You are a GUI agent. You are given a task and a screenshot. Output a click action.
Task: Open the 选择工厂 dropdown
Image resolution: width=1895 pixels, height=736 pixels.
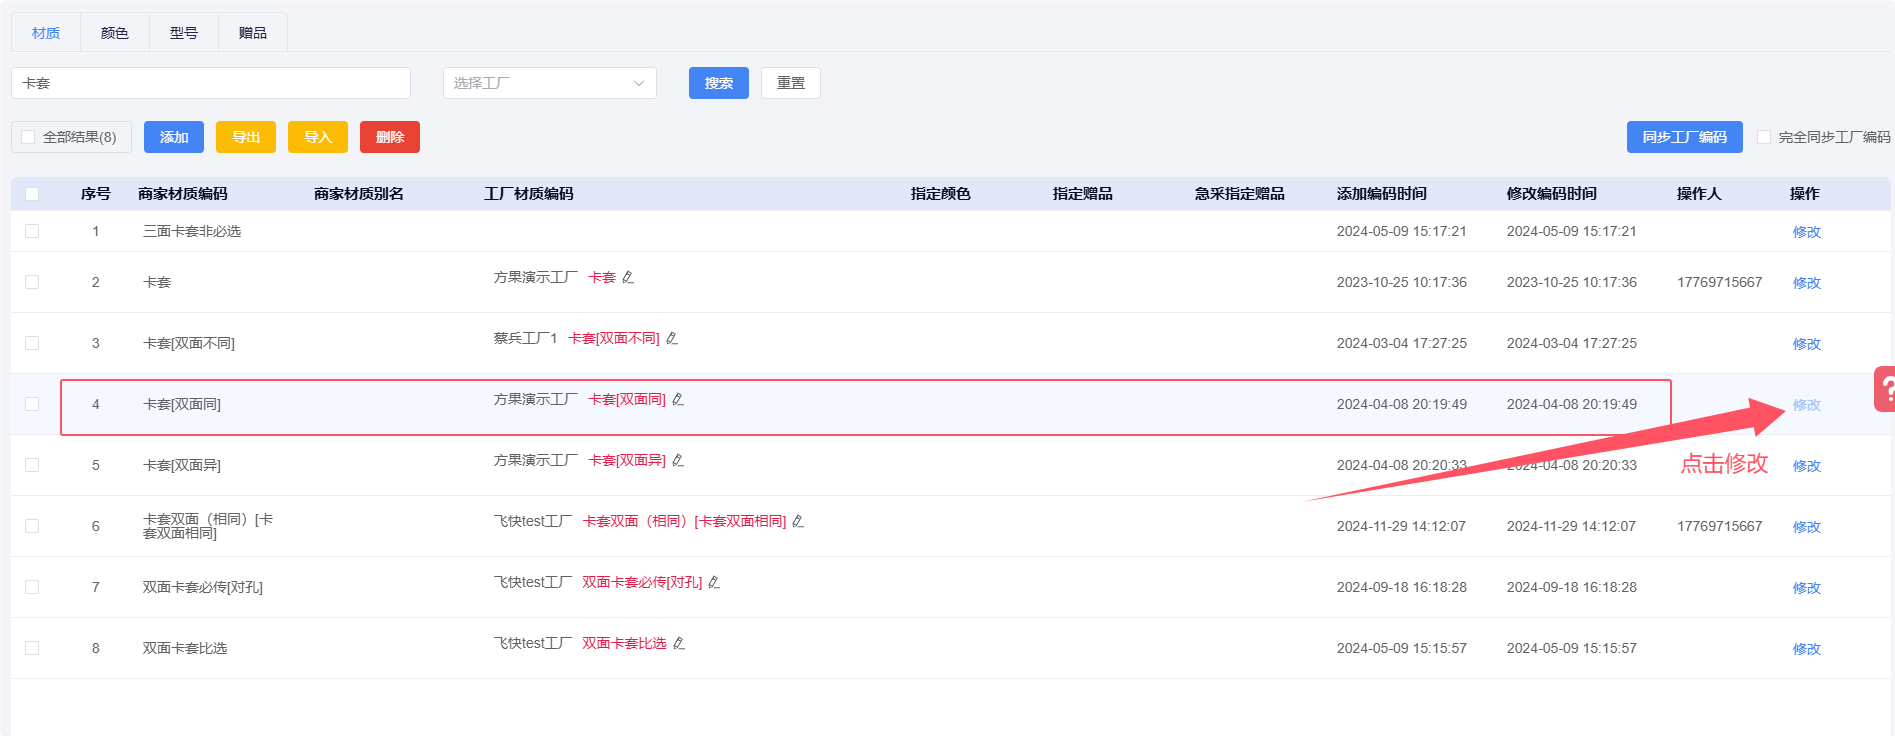point(549,83)
